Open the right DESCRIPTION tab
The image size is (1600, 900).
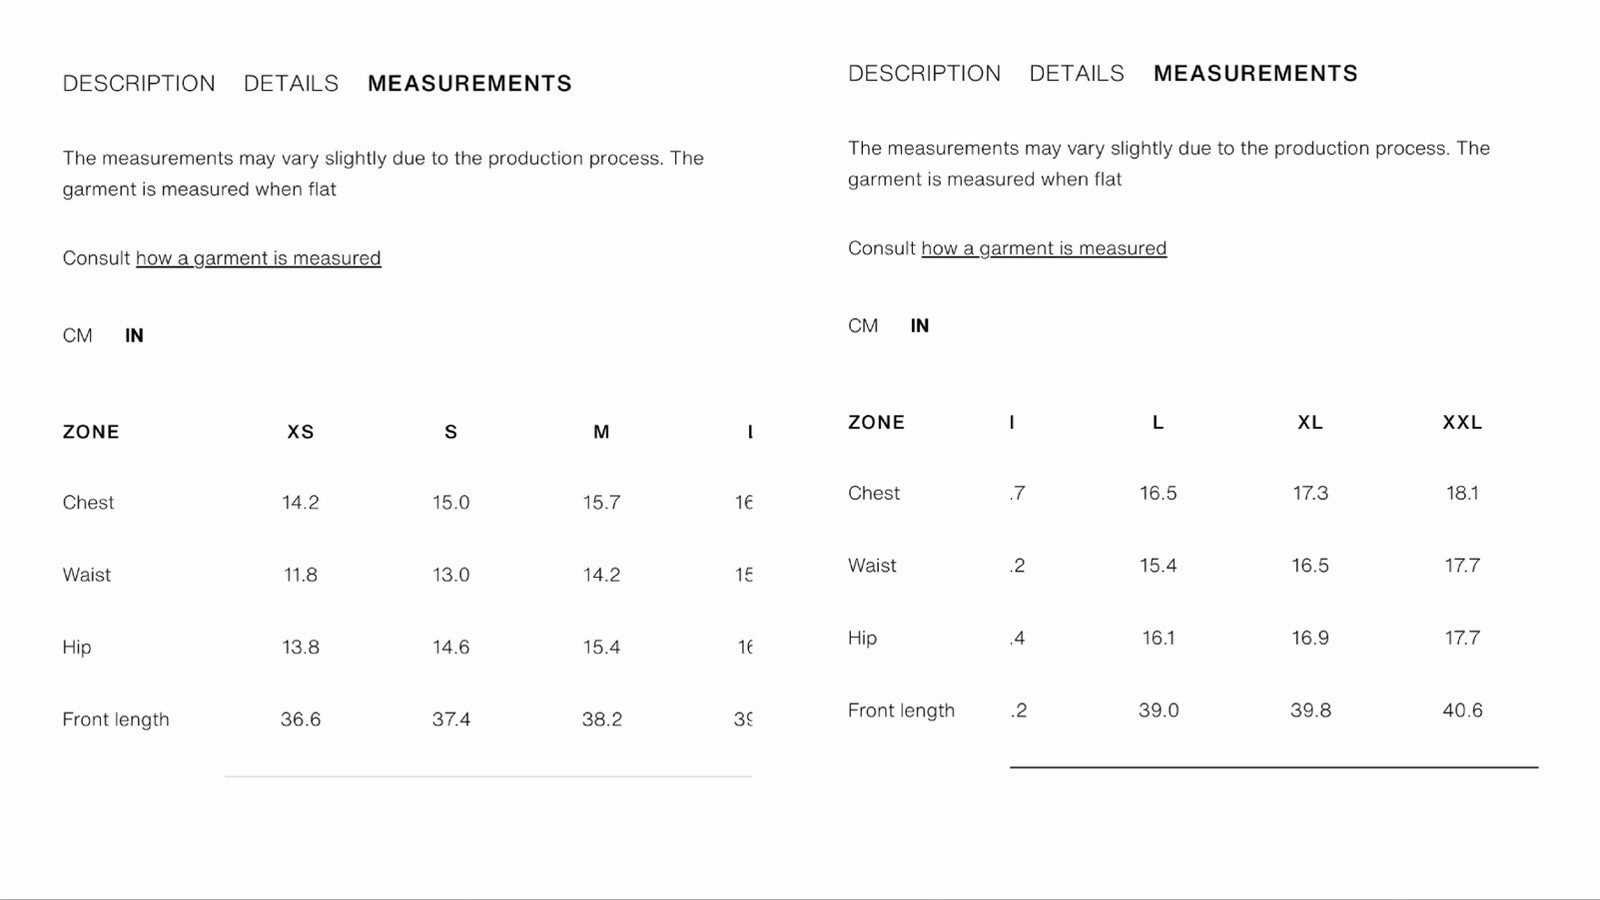[x=924, y=73]
